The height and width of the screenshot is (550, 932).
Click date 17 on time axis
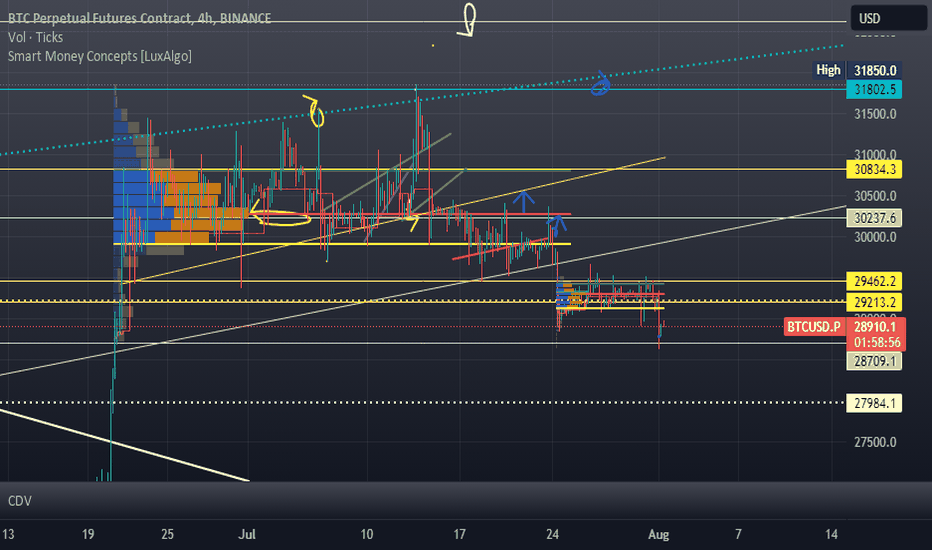[459, 535]
